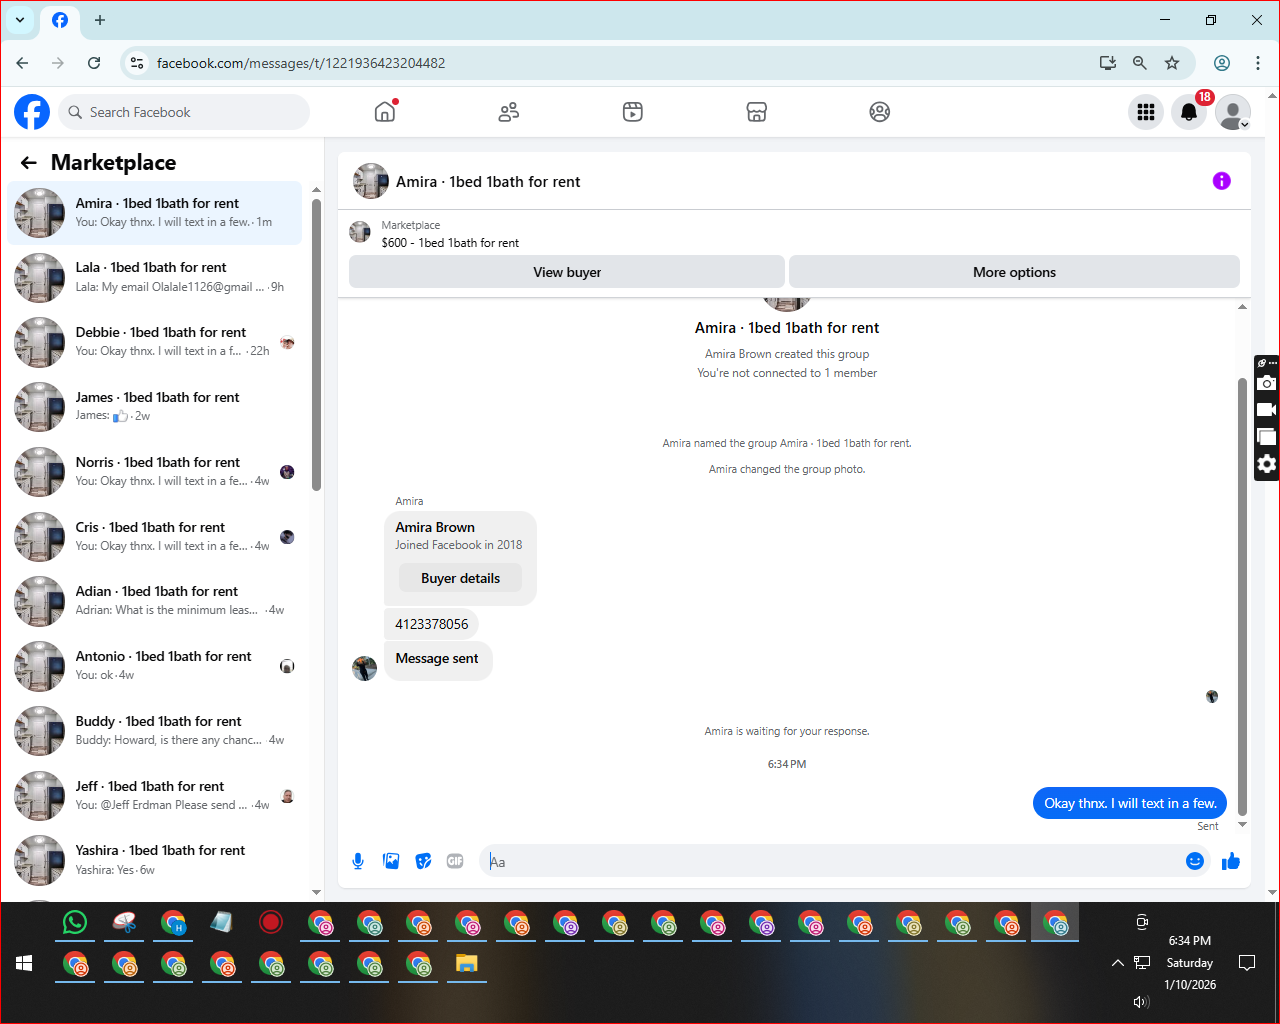Open the Facebook logo home link
This screenshot has width=1280, height=1024.
(32, 112)
